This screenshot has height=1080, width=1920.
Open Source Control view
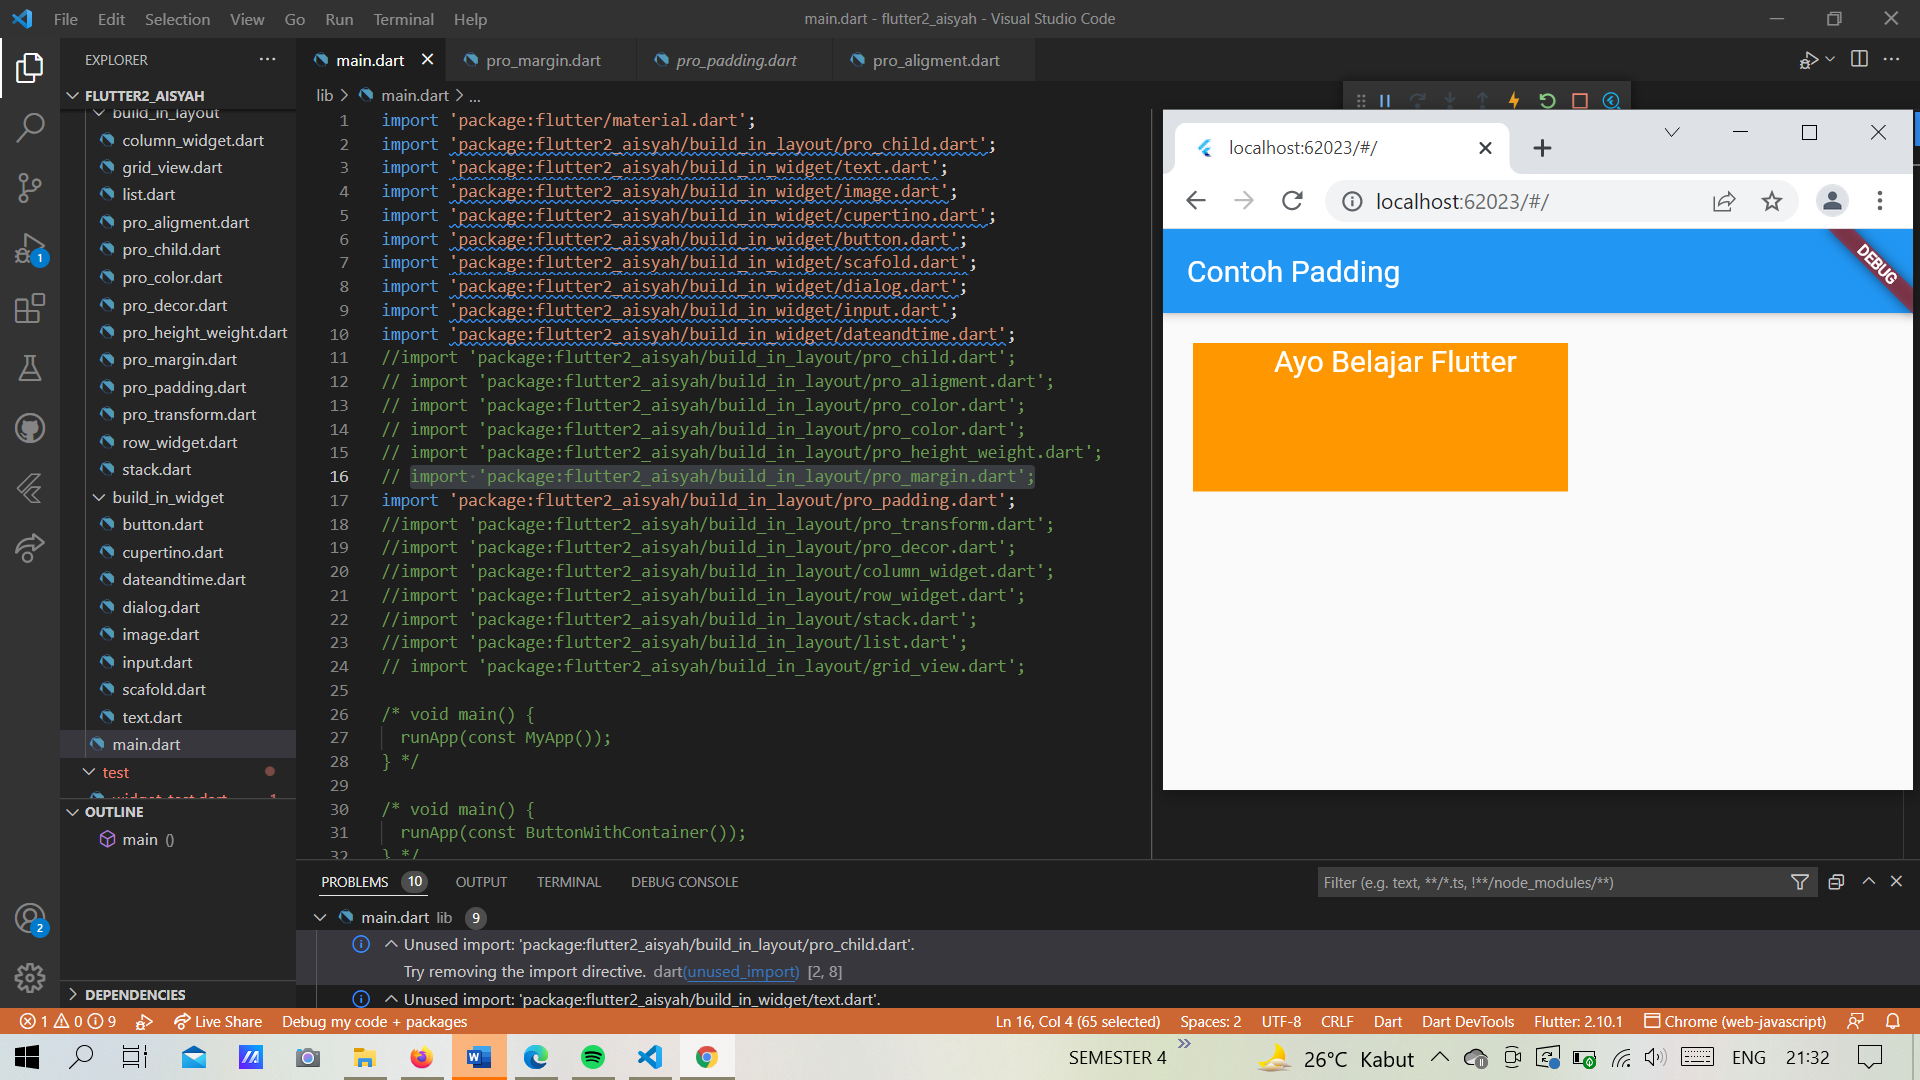30,188
